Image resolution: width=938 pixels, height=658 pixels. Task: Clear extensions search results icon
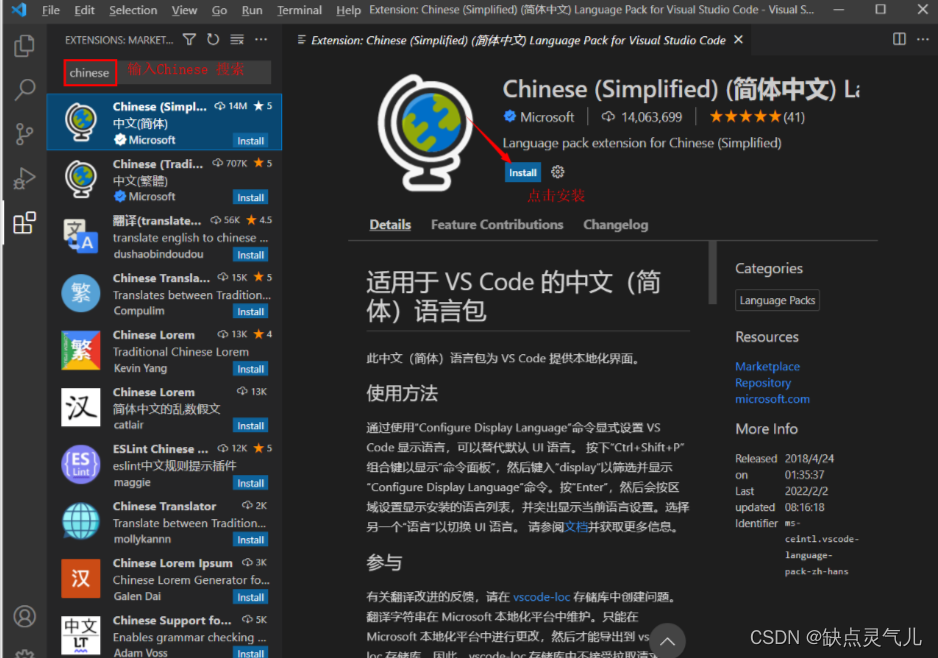(x=237, y=39)
